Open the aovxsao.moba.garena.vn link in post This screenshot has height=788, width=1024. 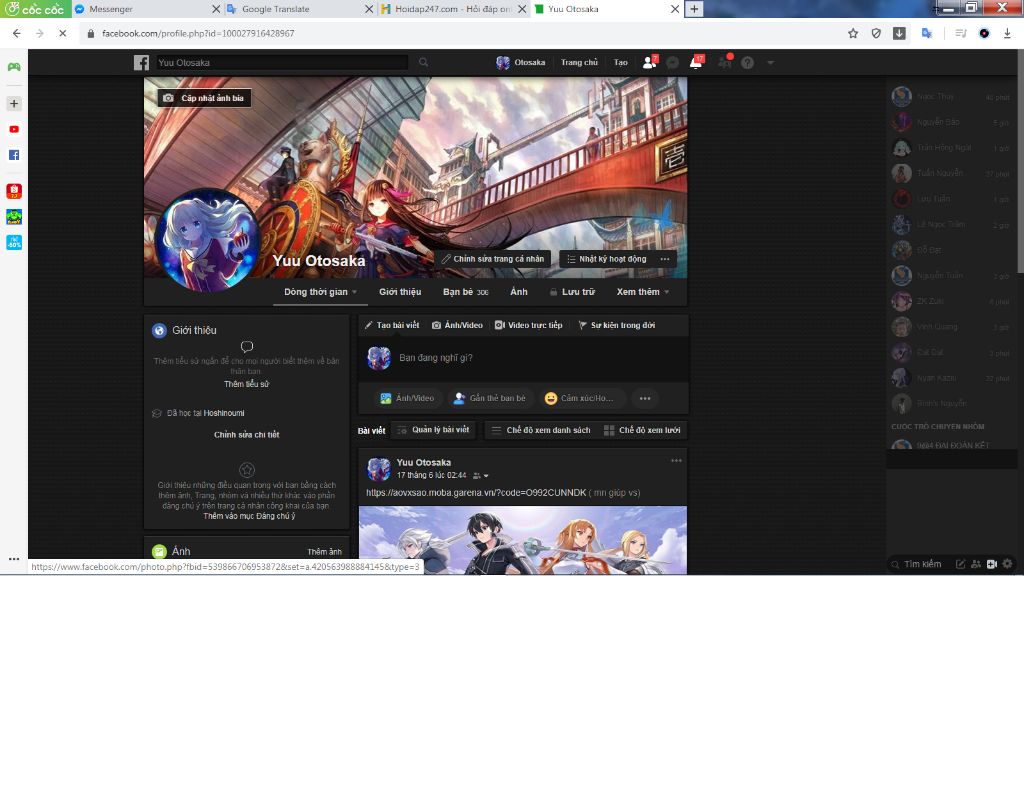[x=476, y=493]
